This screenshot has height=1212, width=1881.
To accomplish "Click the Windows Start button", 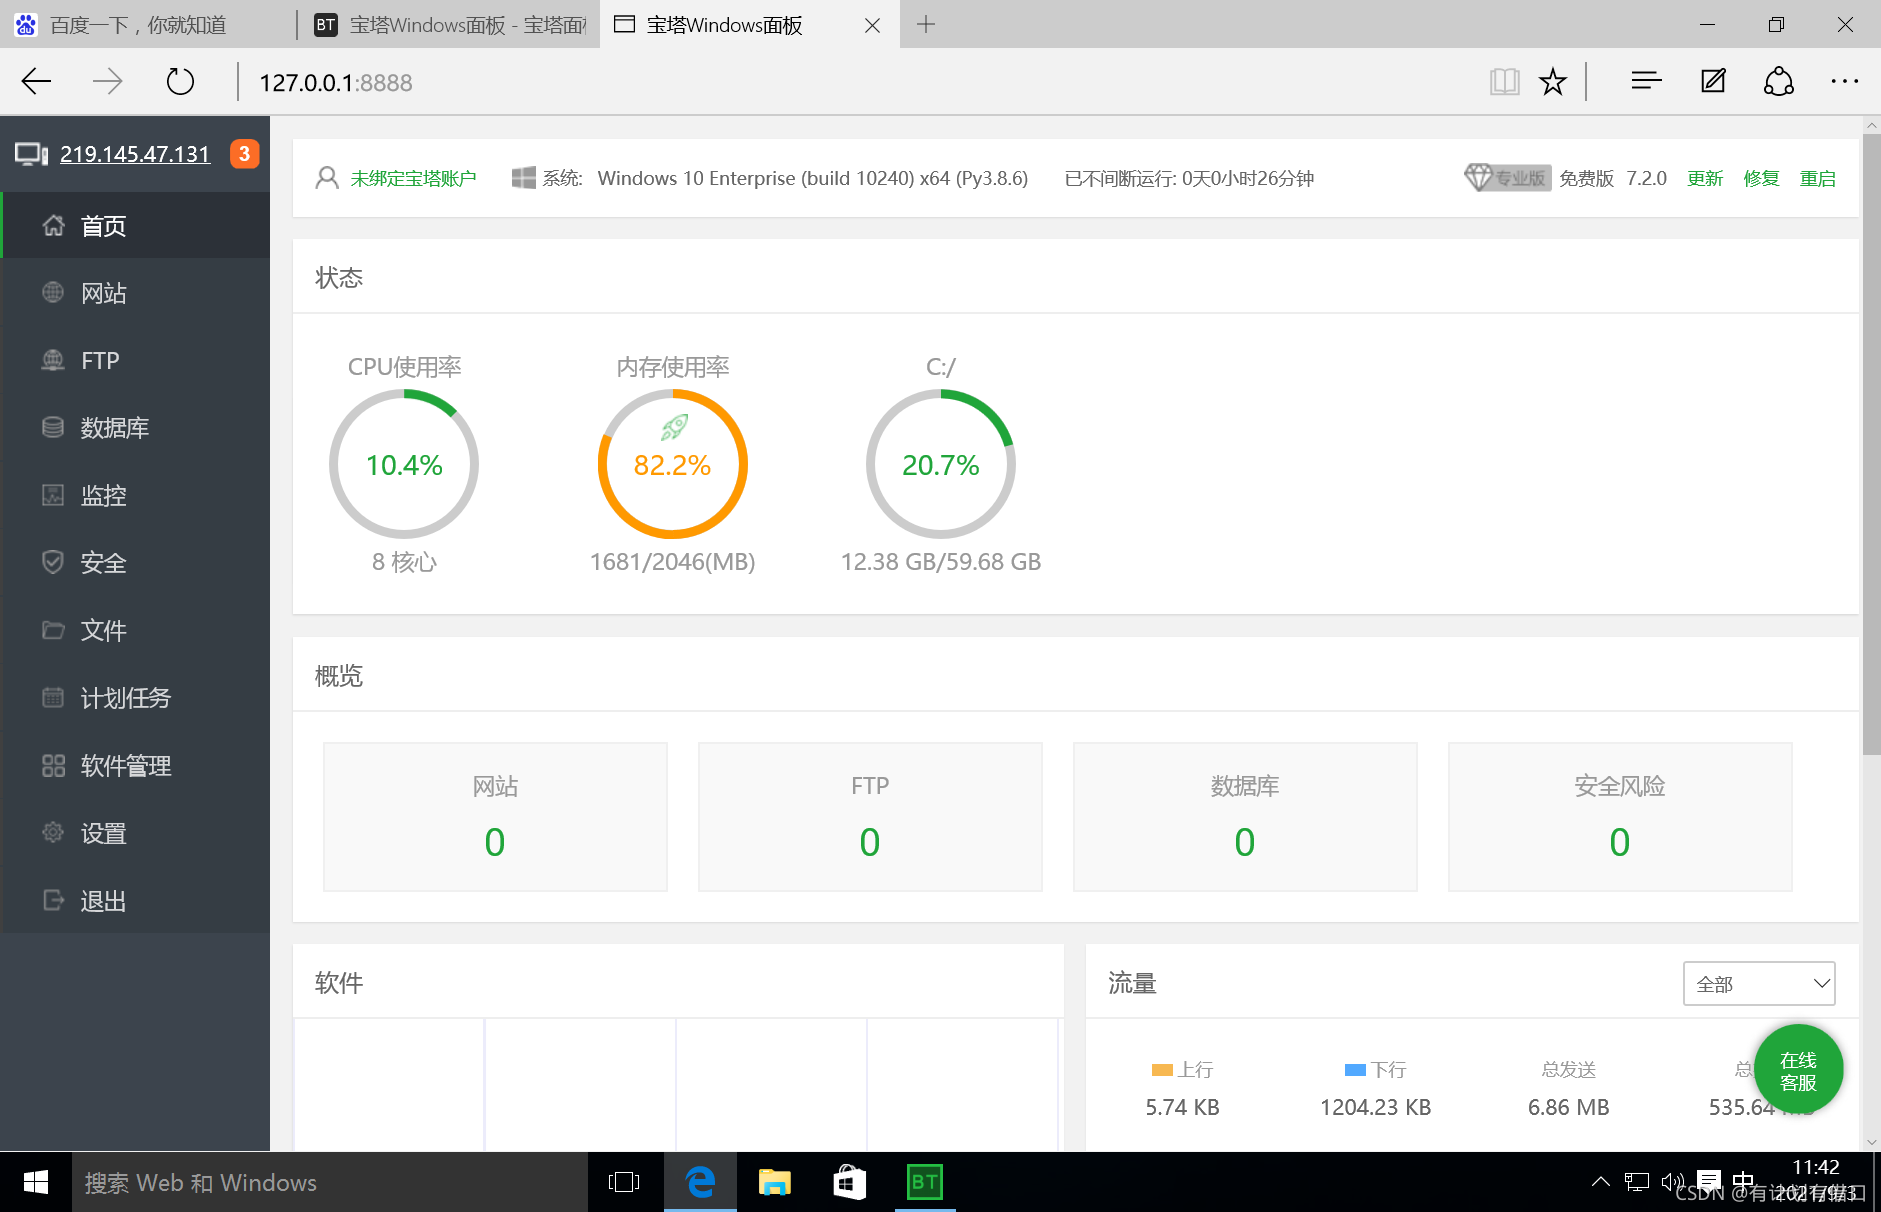I will click(x=36, y=1182).
